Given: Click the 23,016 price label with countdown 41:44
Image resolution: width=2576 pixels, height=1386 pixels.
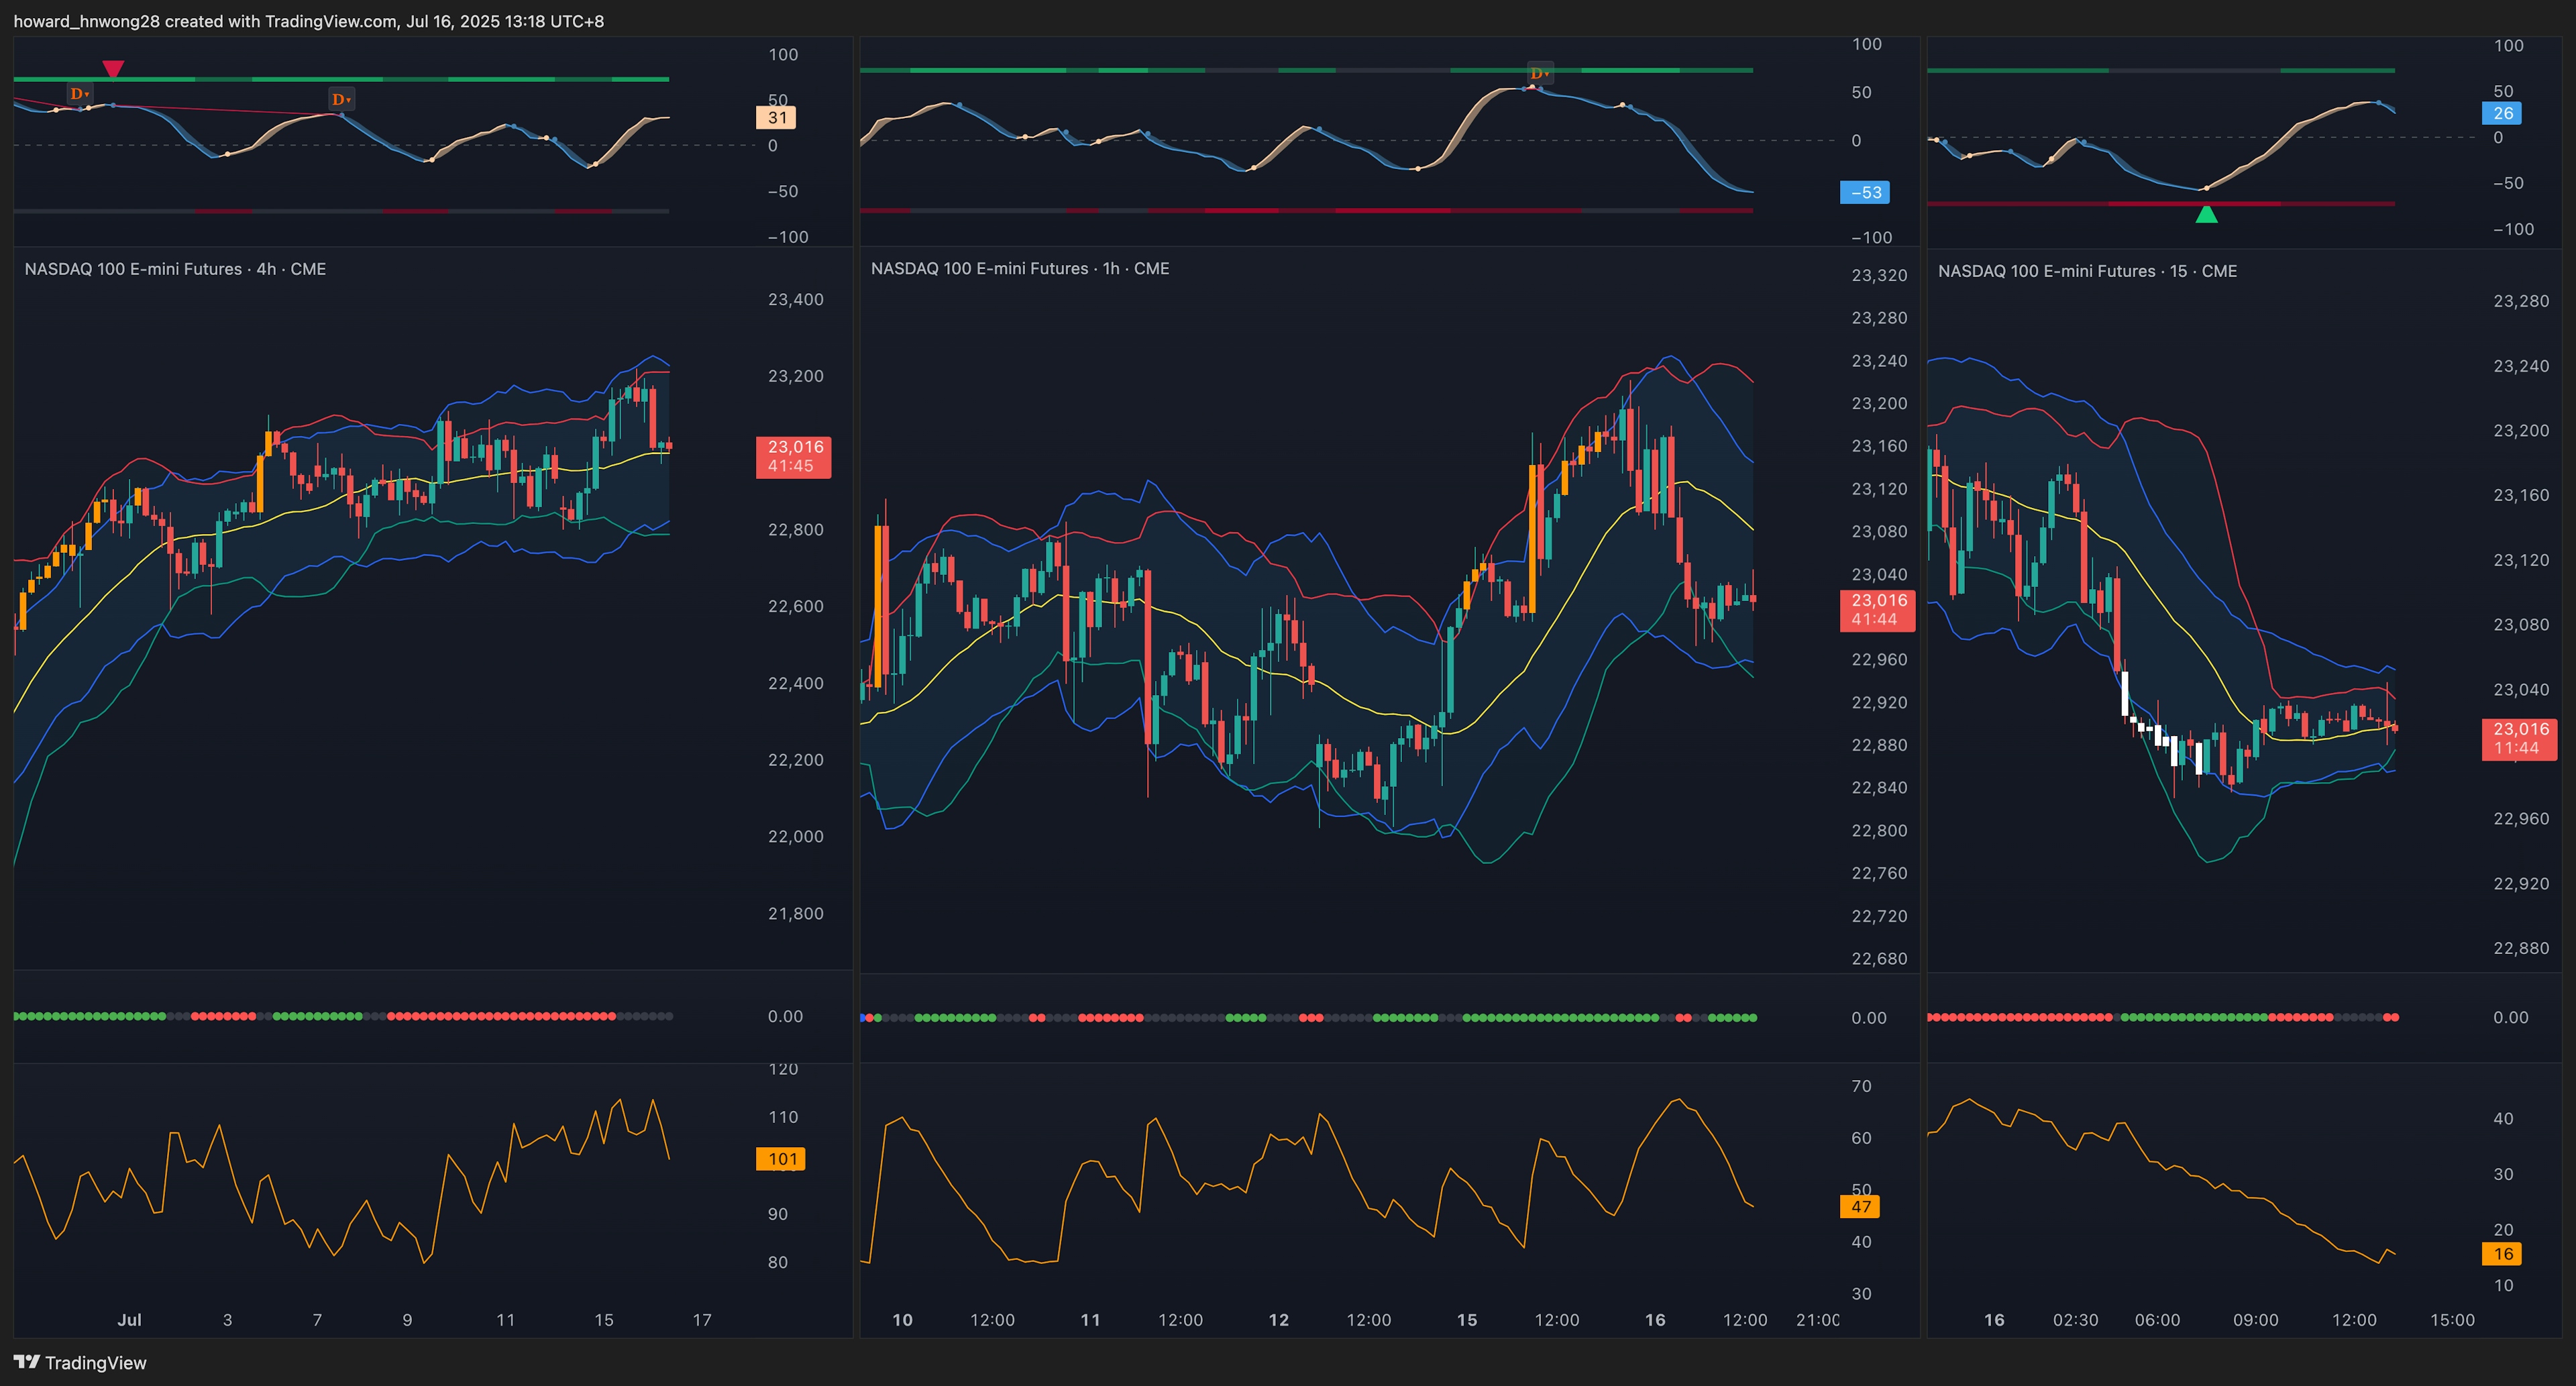Looking at the screenshot, I should (x=1877, y=610).
